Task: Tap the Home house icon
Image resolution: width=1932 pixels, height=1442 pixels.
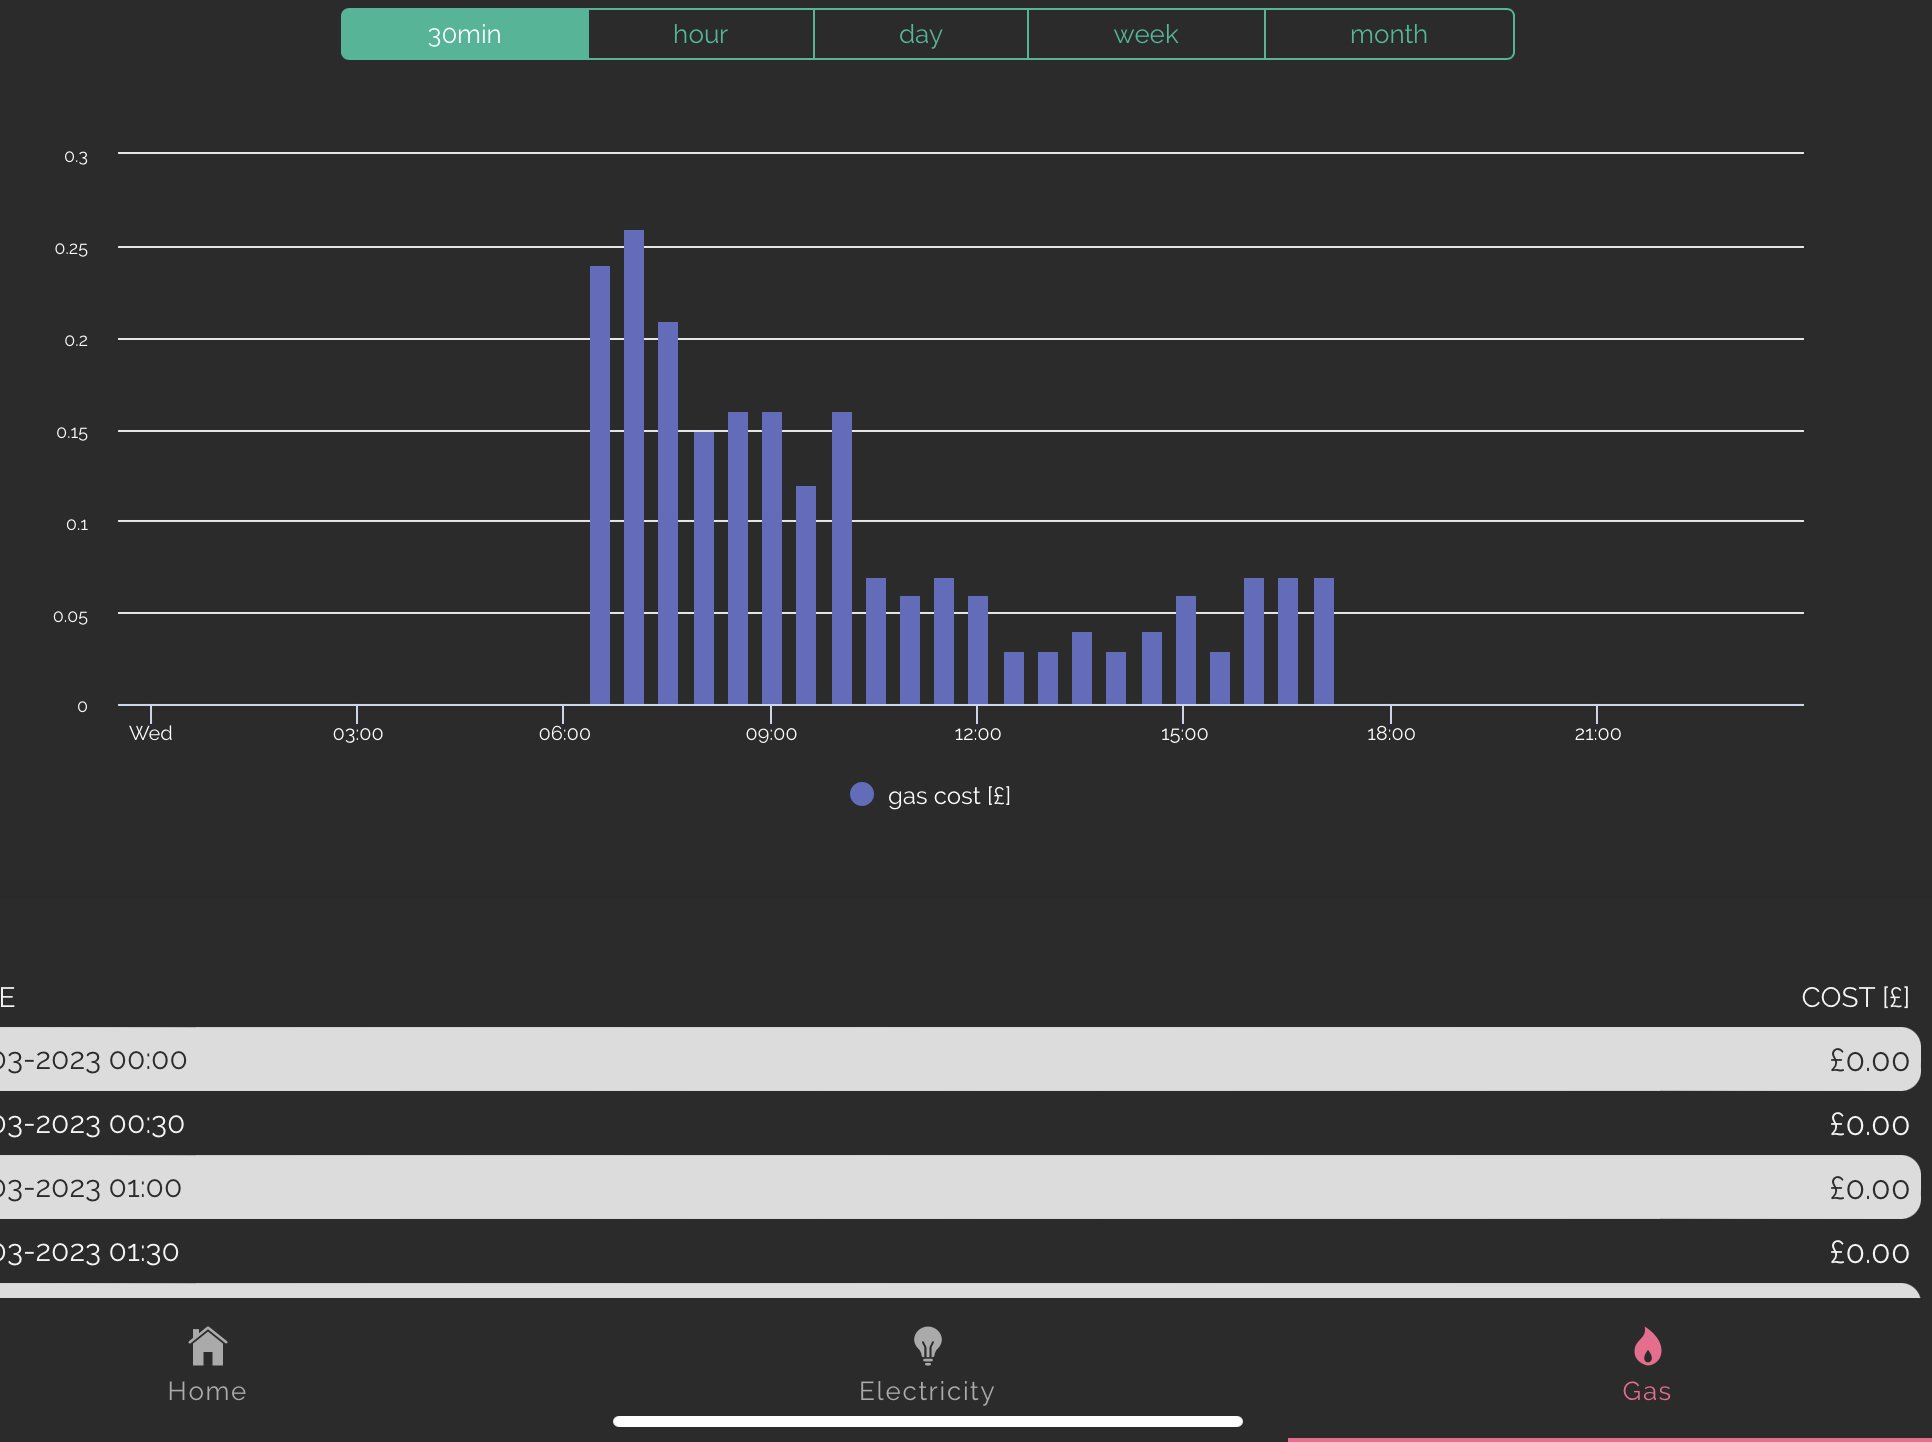Action: [x=208, y=1346]
